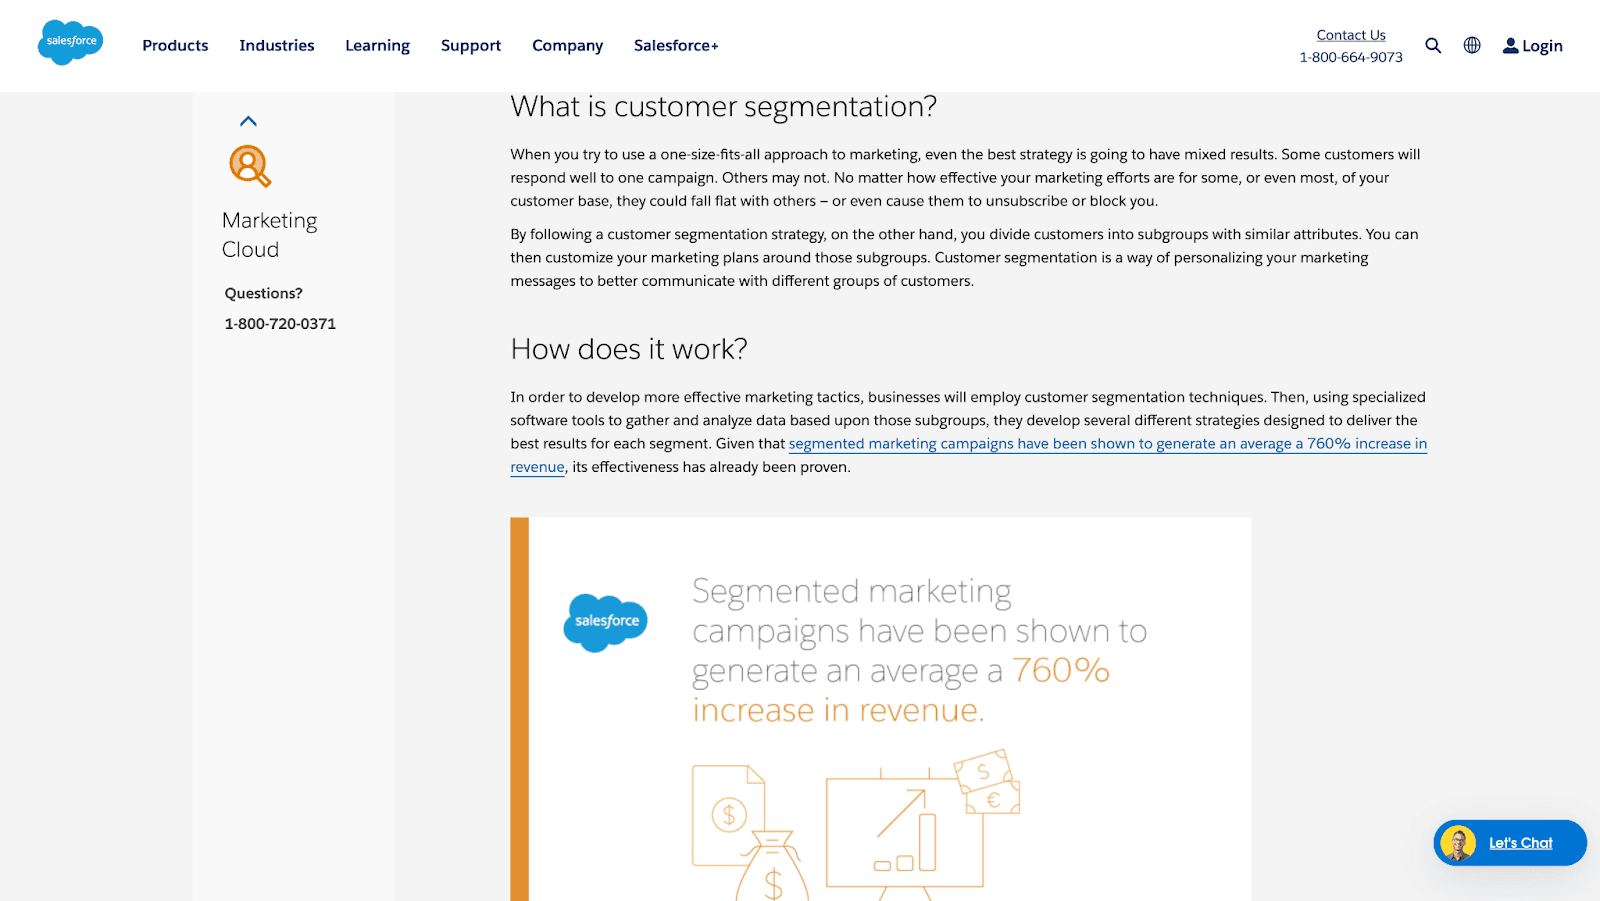Click the Marketing Cloud sidebar title
Image resolution: width=1600 pixels, height=901 pixels.
[269, 235]
